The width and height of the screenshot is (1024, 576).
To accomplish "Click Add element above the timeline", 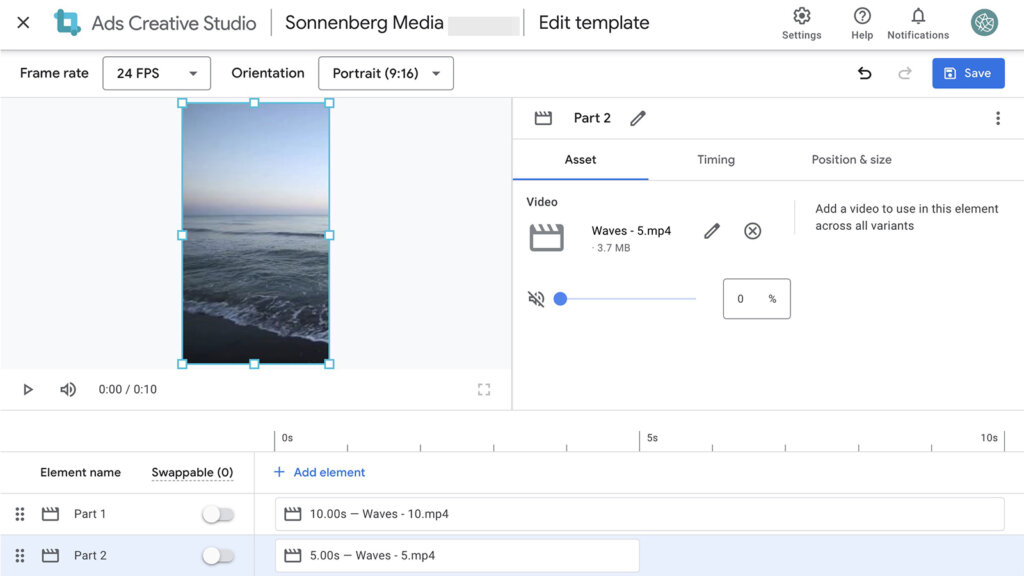I will coord(319,472).
